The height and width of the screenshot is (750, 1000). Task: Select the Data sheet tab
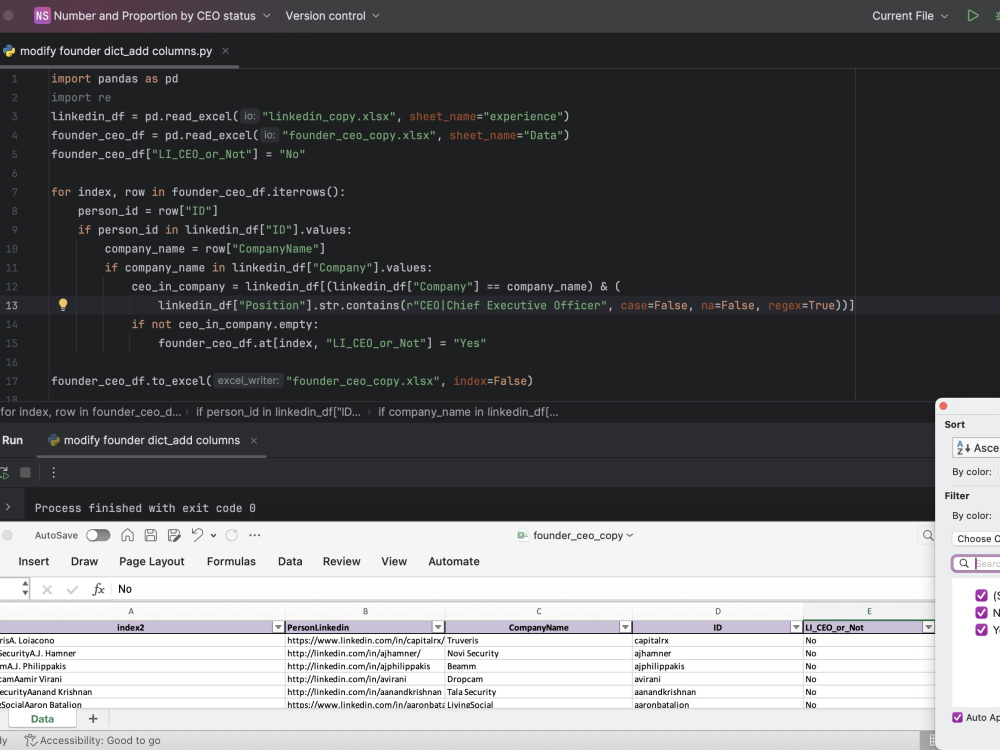(42, 718)
